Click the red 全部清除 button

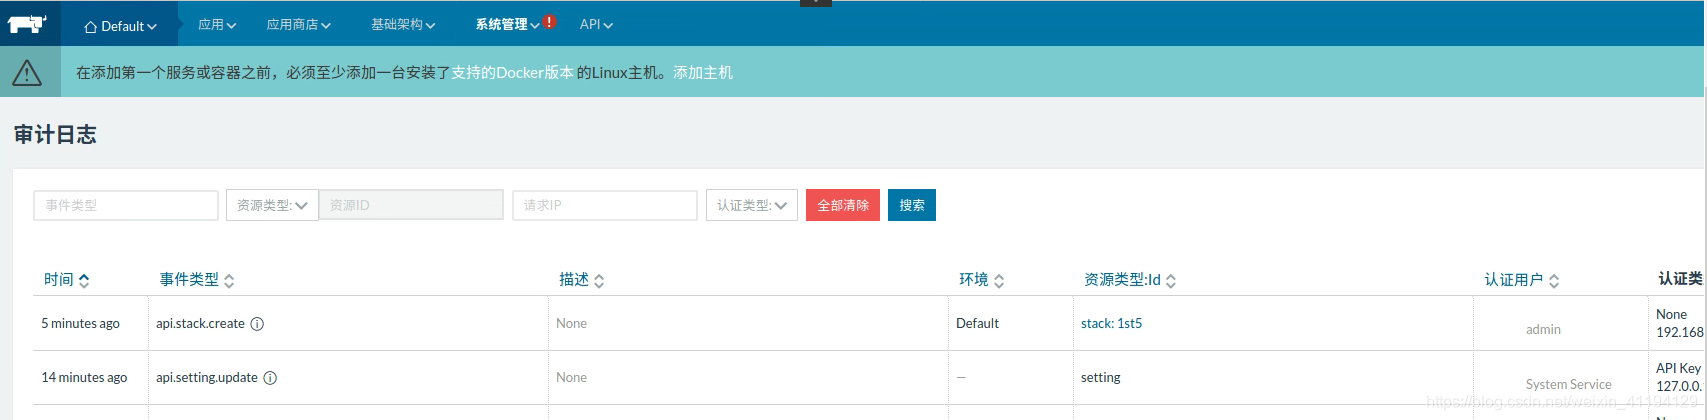tap(843, 205)
